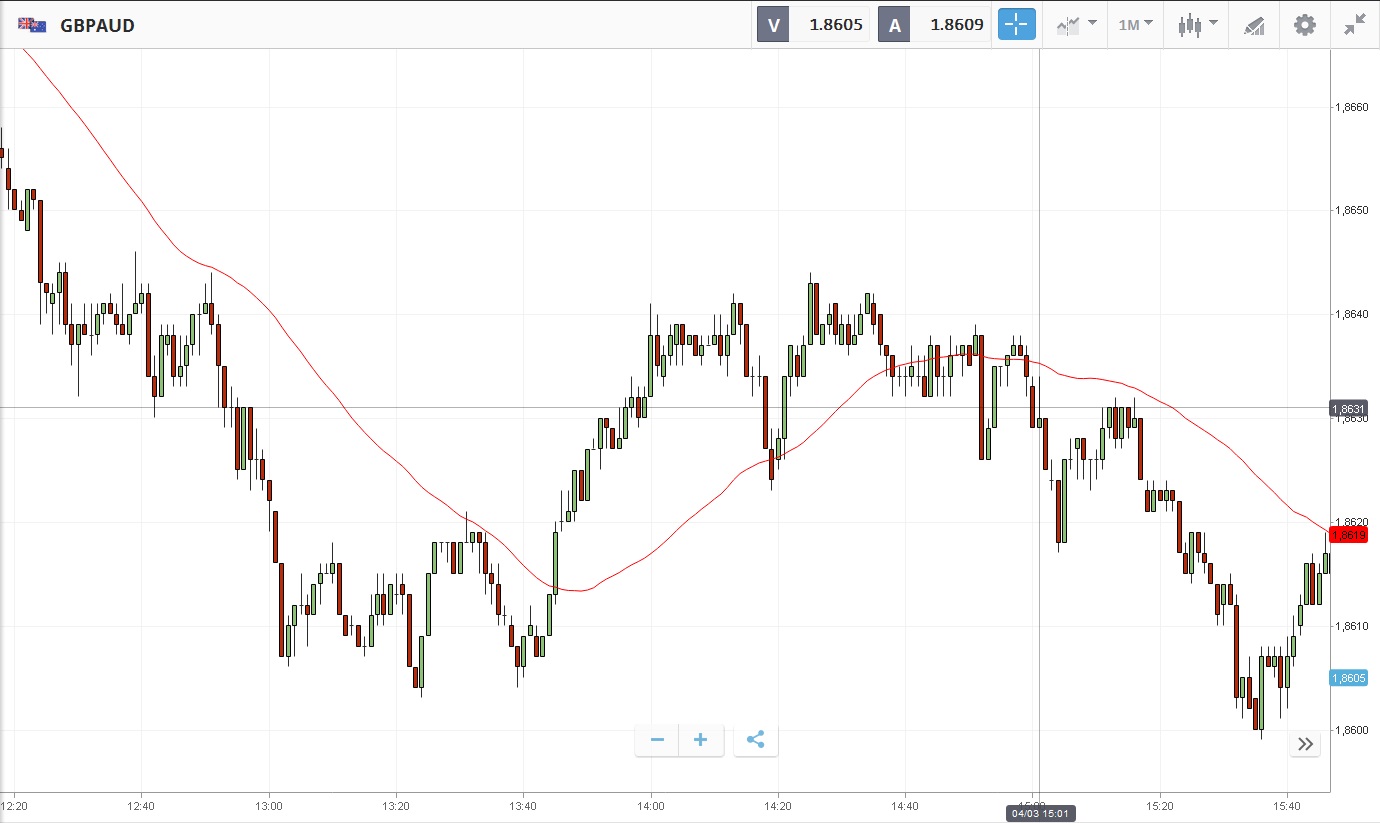Toggle the crosshair cursor tool

coord(1016,25)
